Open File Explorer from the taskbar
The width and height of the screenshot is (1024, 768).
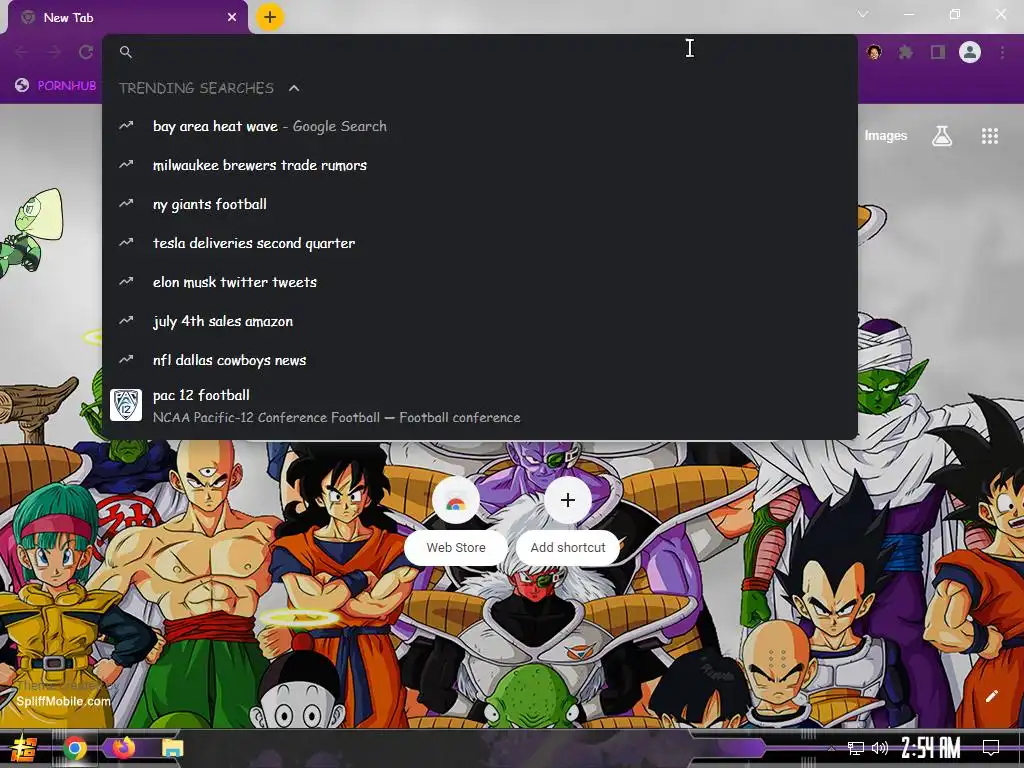point(172,748)
